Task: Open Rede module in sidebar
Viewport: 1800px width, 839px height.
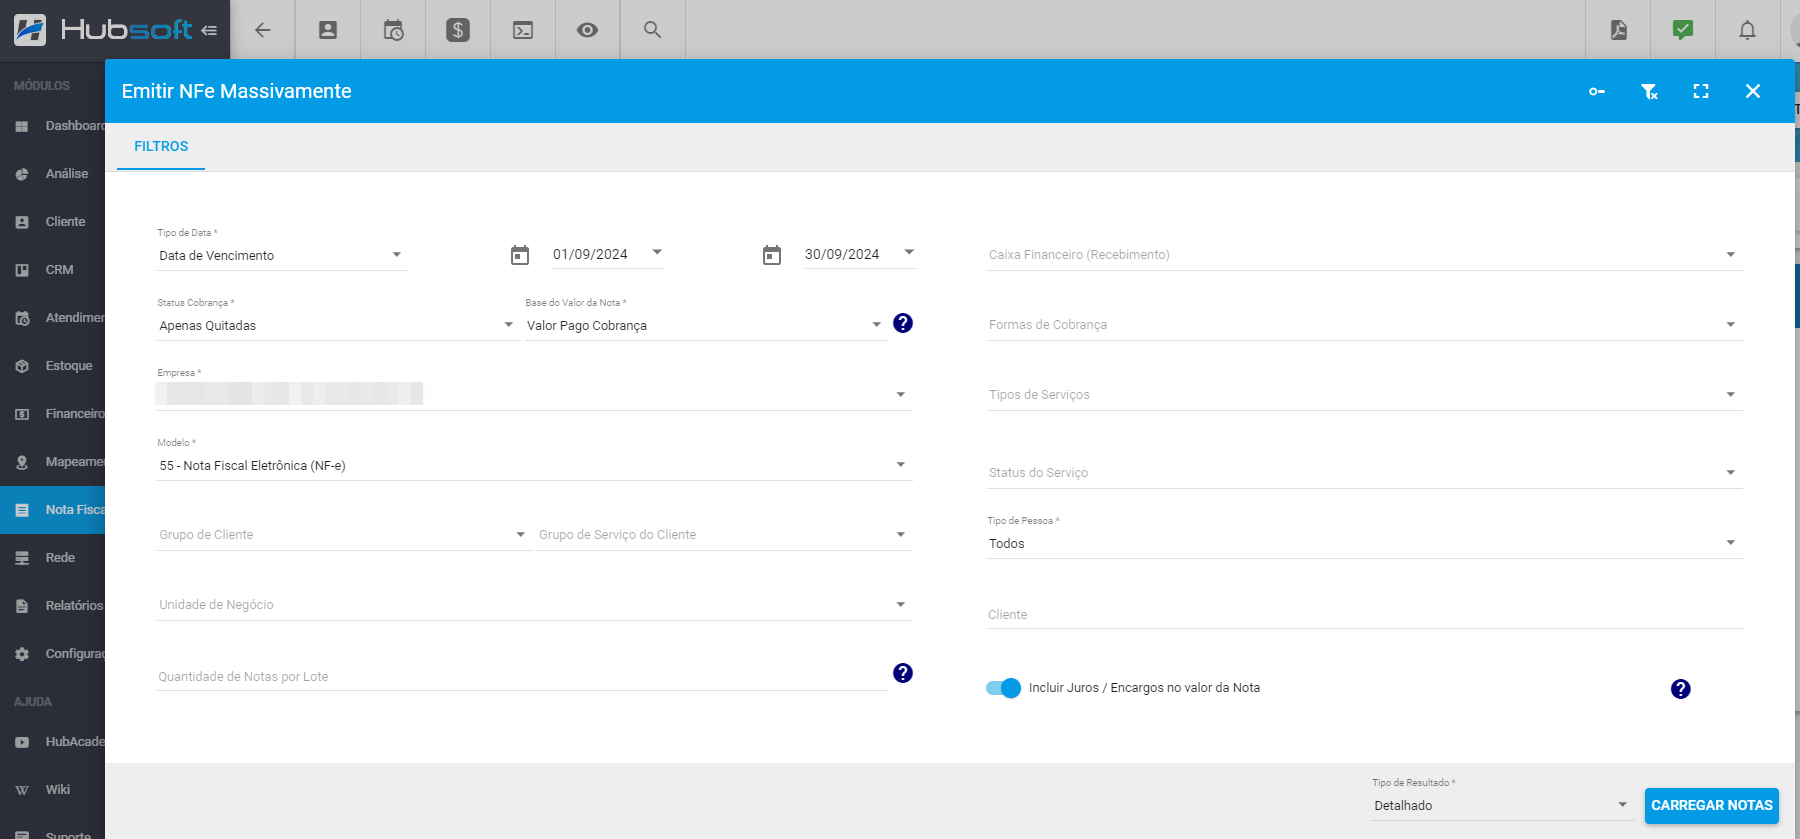Action: [52, 558]
